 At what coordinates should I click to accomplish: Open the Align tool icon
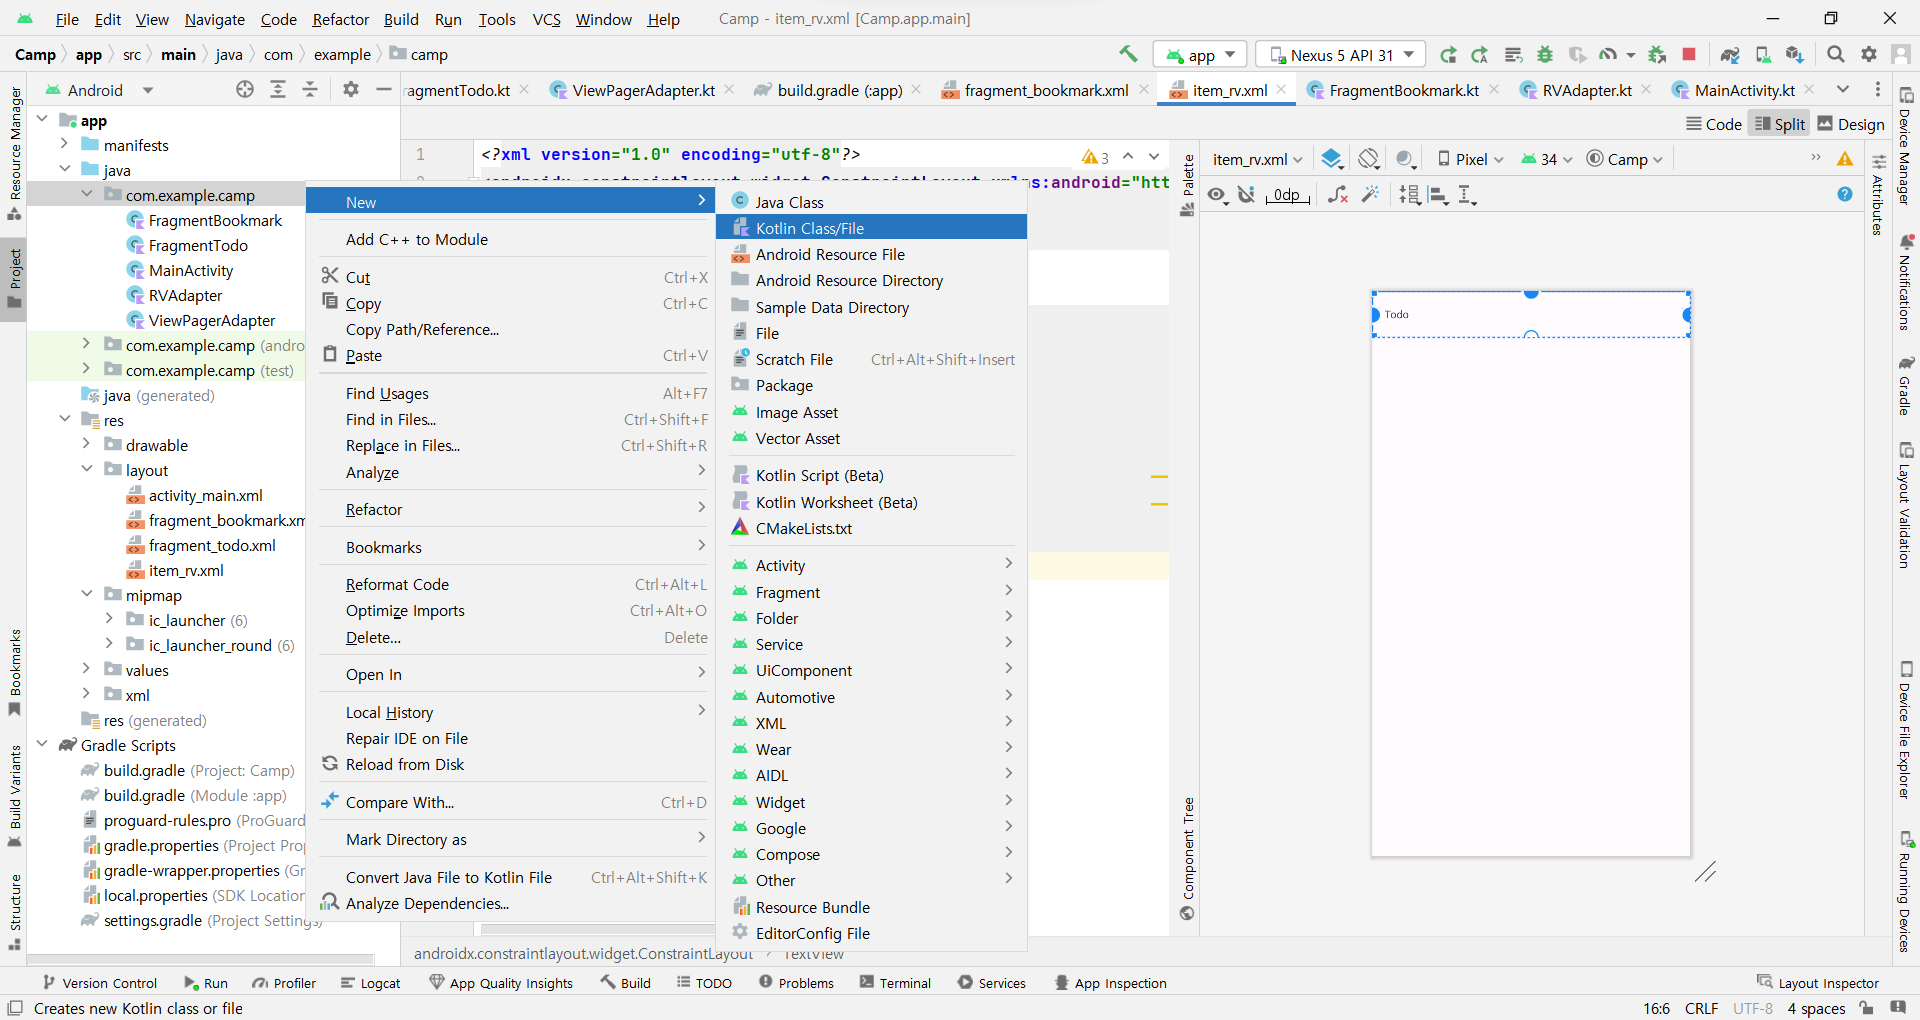pos(1439,195)
